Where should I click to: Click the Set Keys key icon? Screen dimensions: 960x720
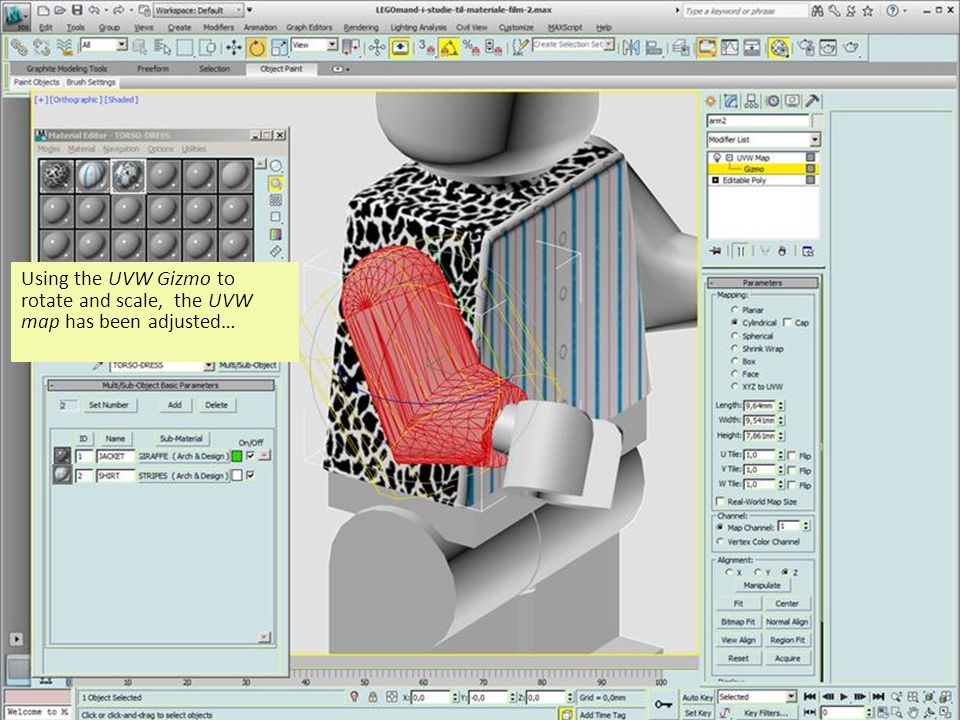[x=663, y=705]
